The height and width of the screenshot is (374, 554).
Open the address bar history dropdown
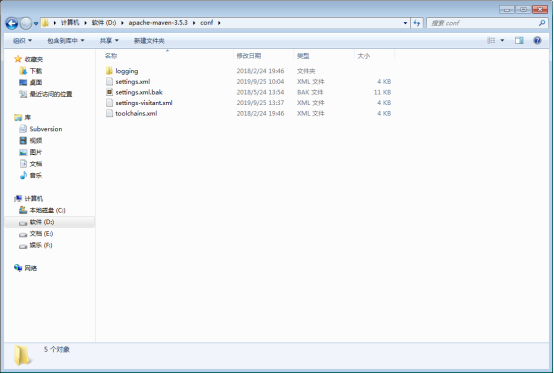coord(405,23)
